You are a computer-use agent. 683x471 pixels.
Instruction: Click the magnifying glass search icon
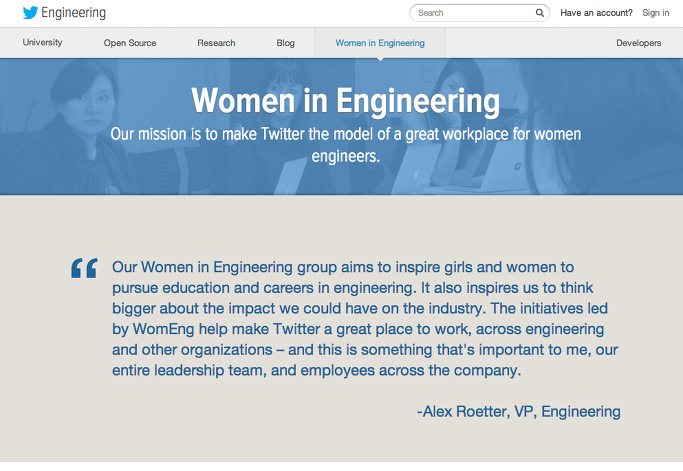point(540,13)
